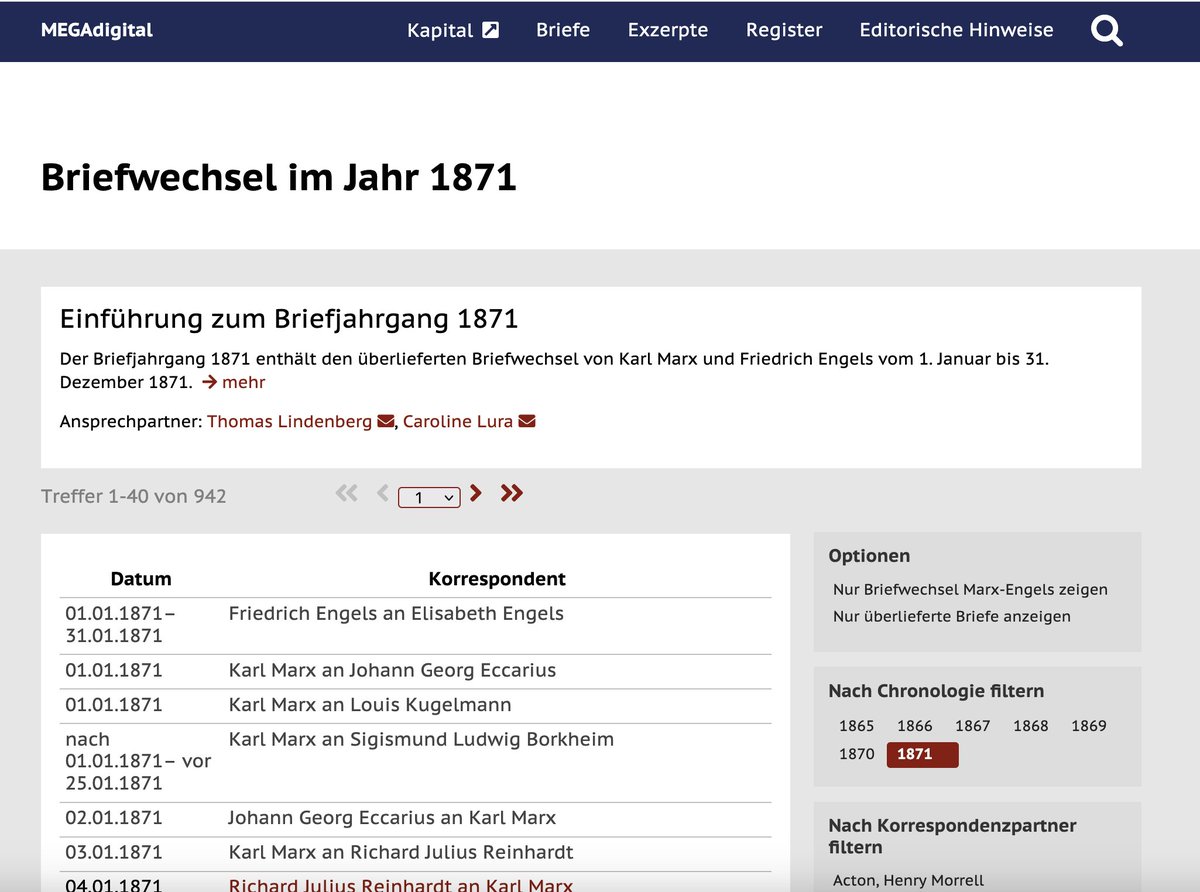Screen dimensions: 1200x892
Task: Click the previous page arrow icon
Action: click(x=382, y=493)
